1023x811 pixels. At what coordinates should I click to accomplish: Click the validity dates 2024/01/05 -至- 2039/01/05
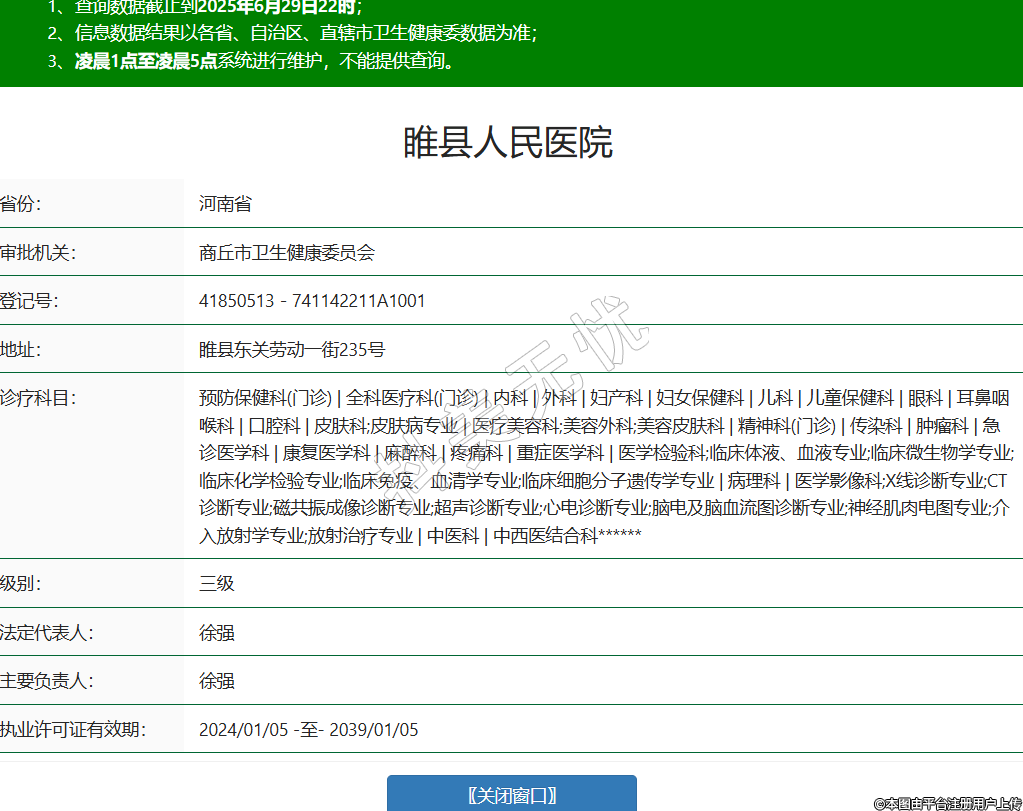(x=308, y=730)
